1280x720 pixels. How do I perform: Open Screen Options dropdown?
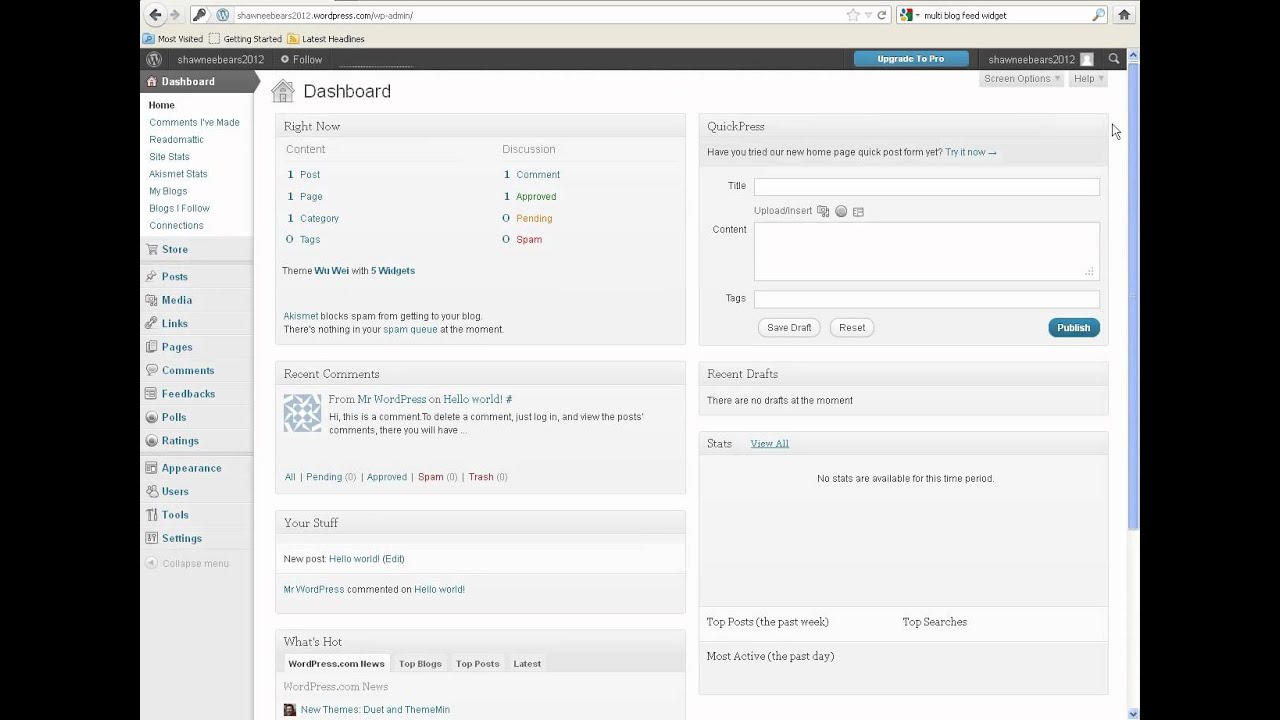pos(1022,79)
